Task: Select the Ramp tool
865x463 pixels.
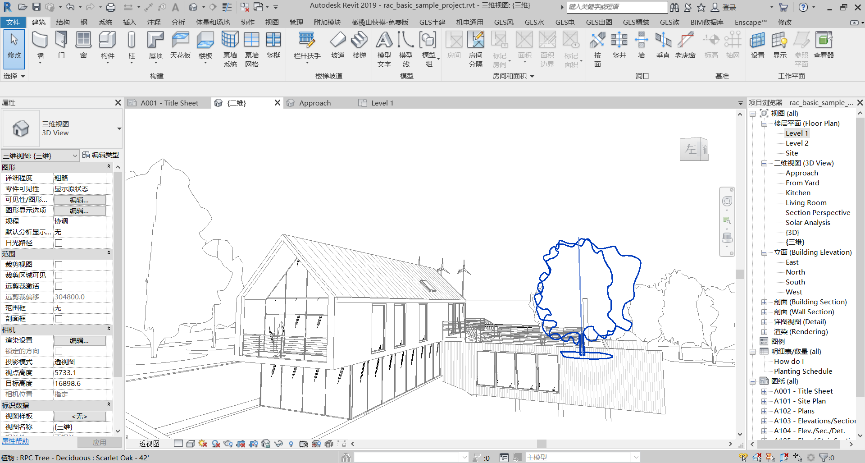Action: [x=338, y=45]
